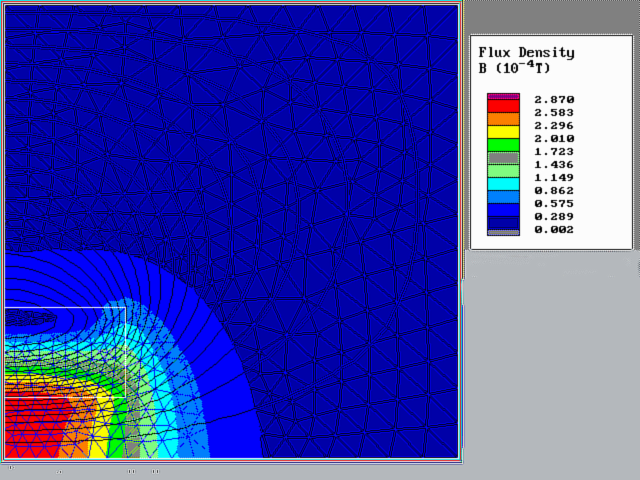Click the cyan legend color band
This screenshot has width=640, height=480.
pos(504,184)
